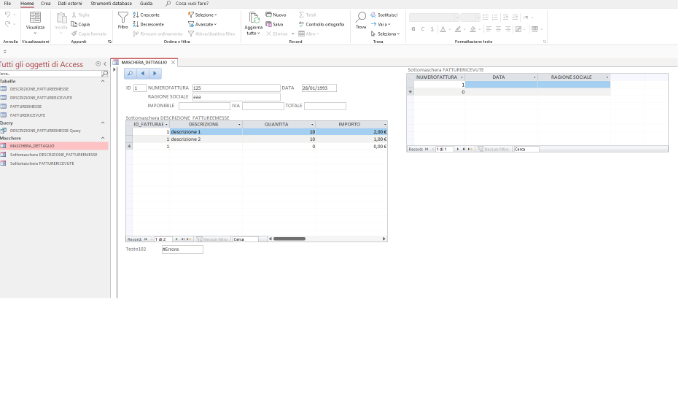Image resolution: width=700 pixels, height=394 pixels.
Task: Open the IMPORTO column filter arrow
Action: pyautogui.click(x=385, y=124)
